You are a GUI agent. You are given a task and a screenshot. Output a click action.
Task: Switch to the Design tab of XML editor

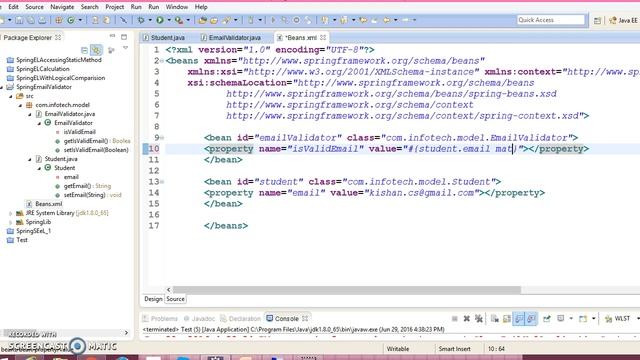tap(153, 299)
